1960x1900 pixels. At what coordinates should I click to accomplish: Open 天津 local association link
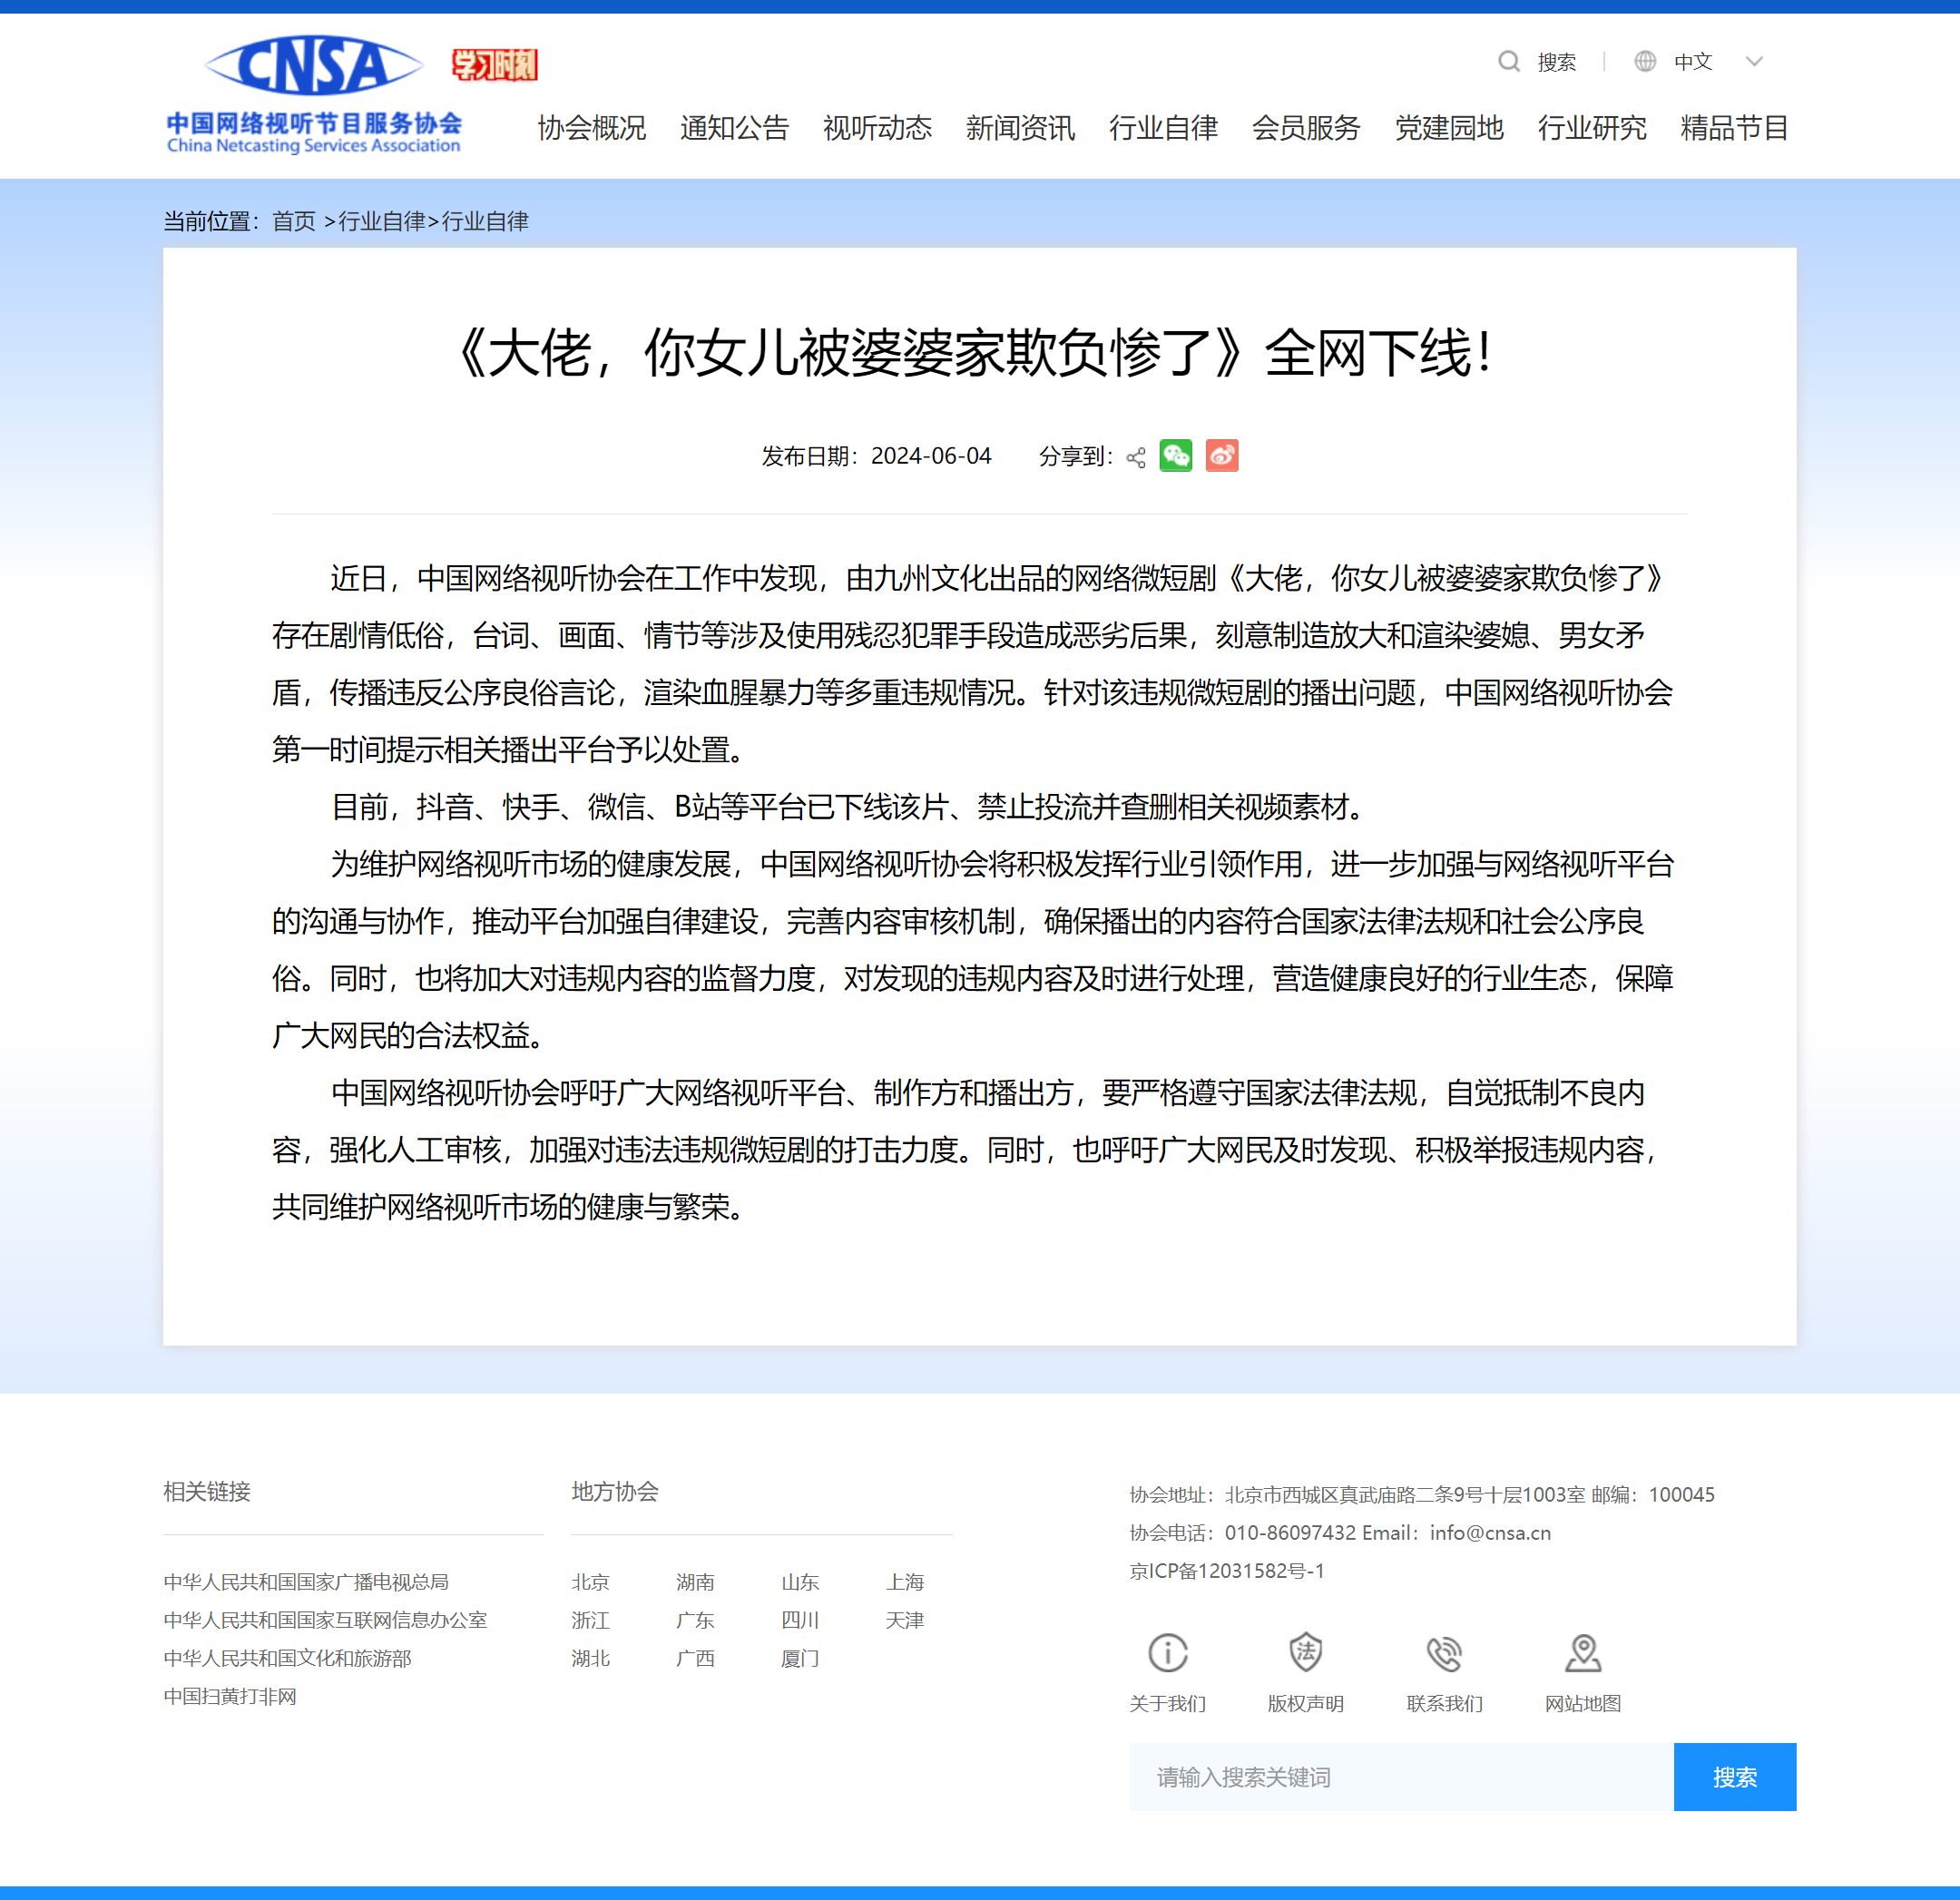[x=905, y=1620]
